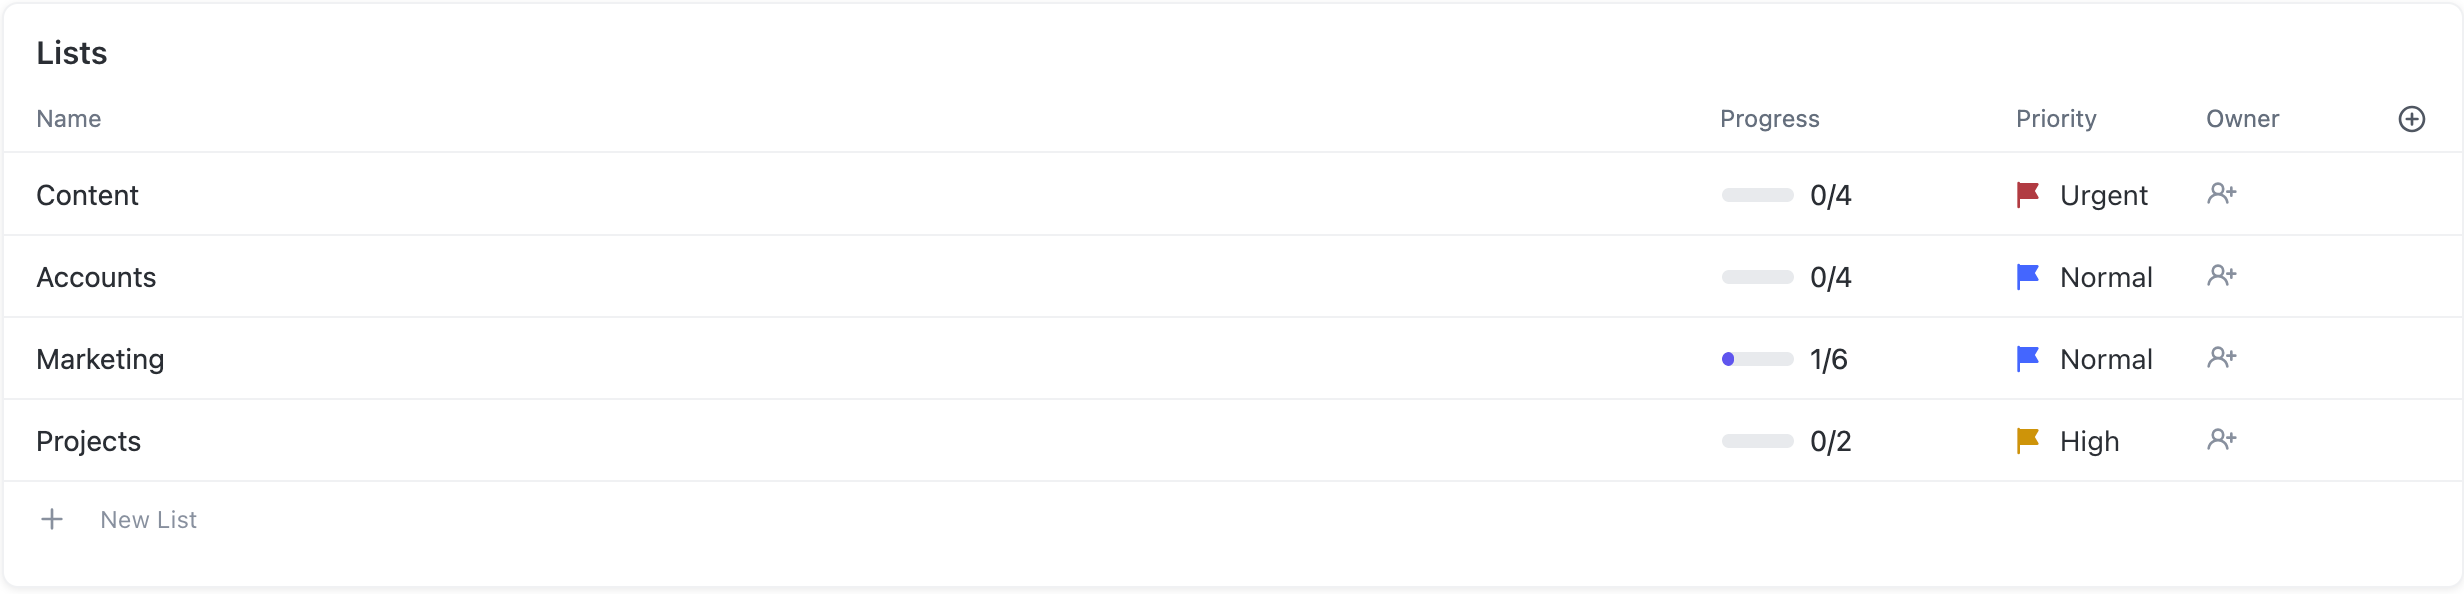Click the Marketing progress bar

1757,359
